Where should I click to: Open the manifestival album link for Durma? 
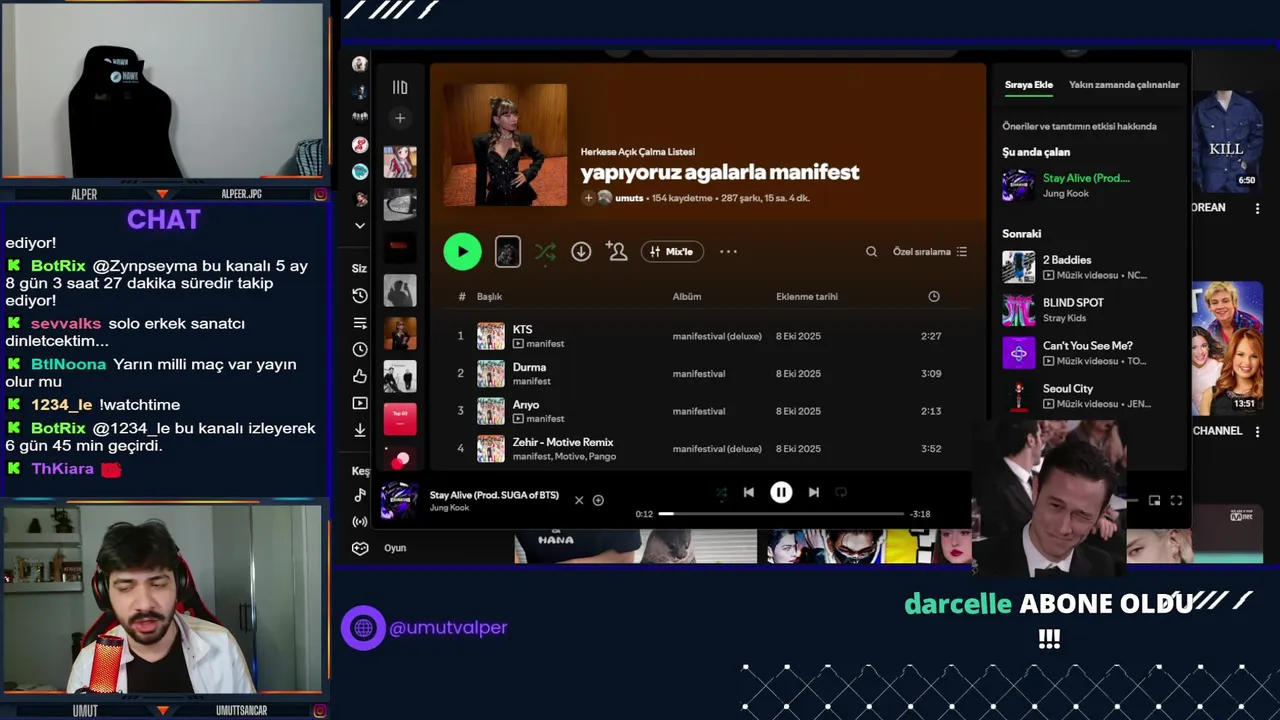pyautogui.click(x=699, y=374)
